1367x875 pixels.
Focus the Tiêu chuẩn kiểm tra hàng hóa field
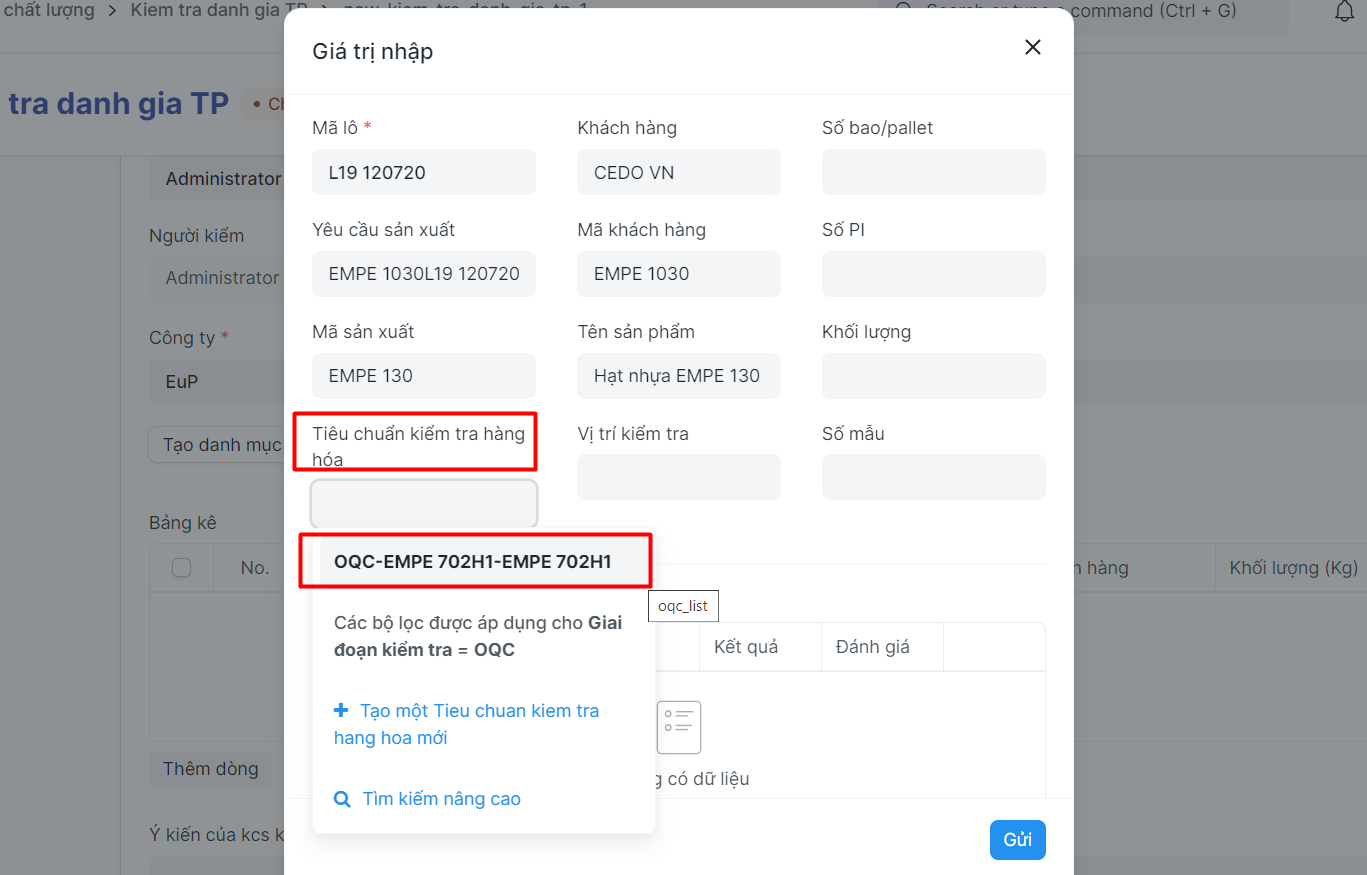click(424, 503)
